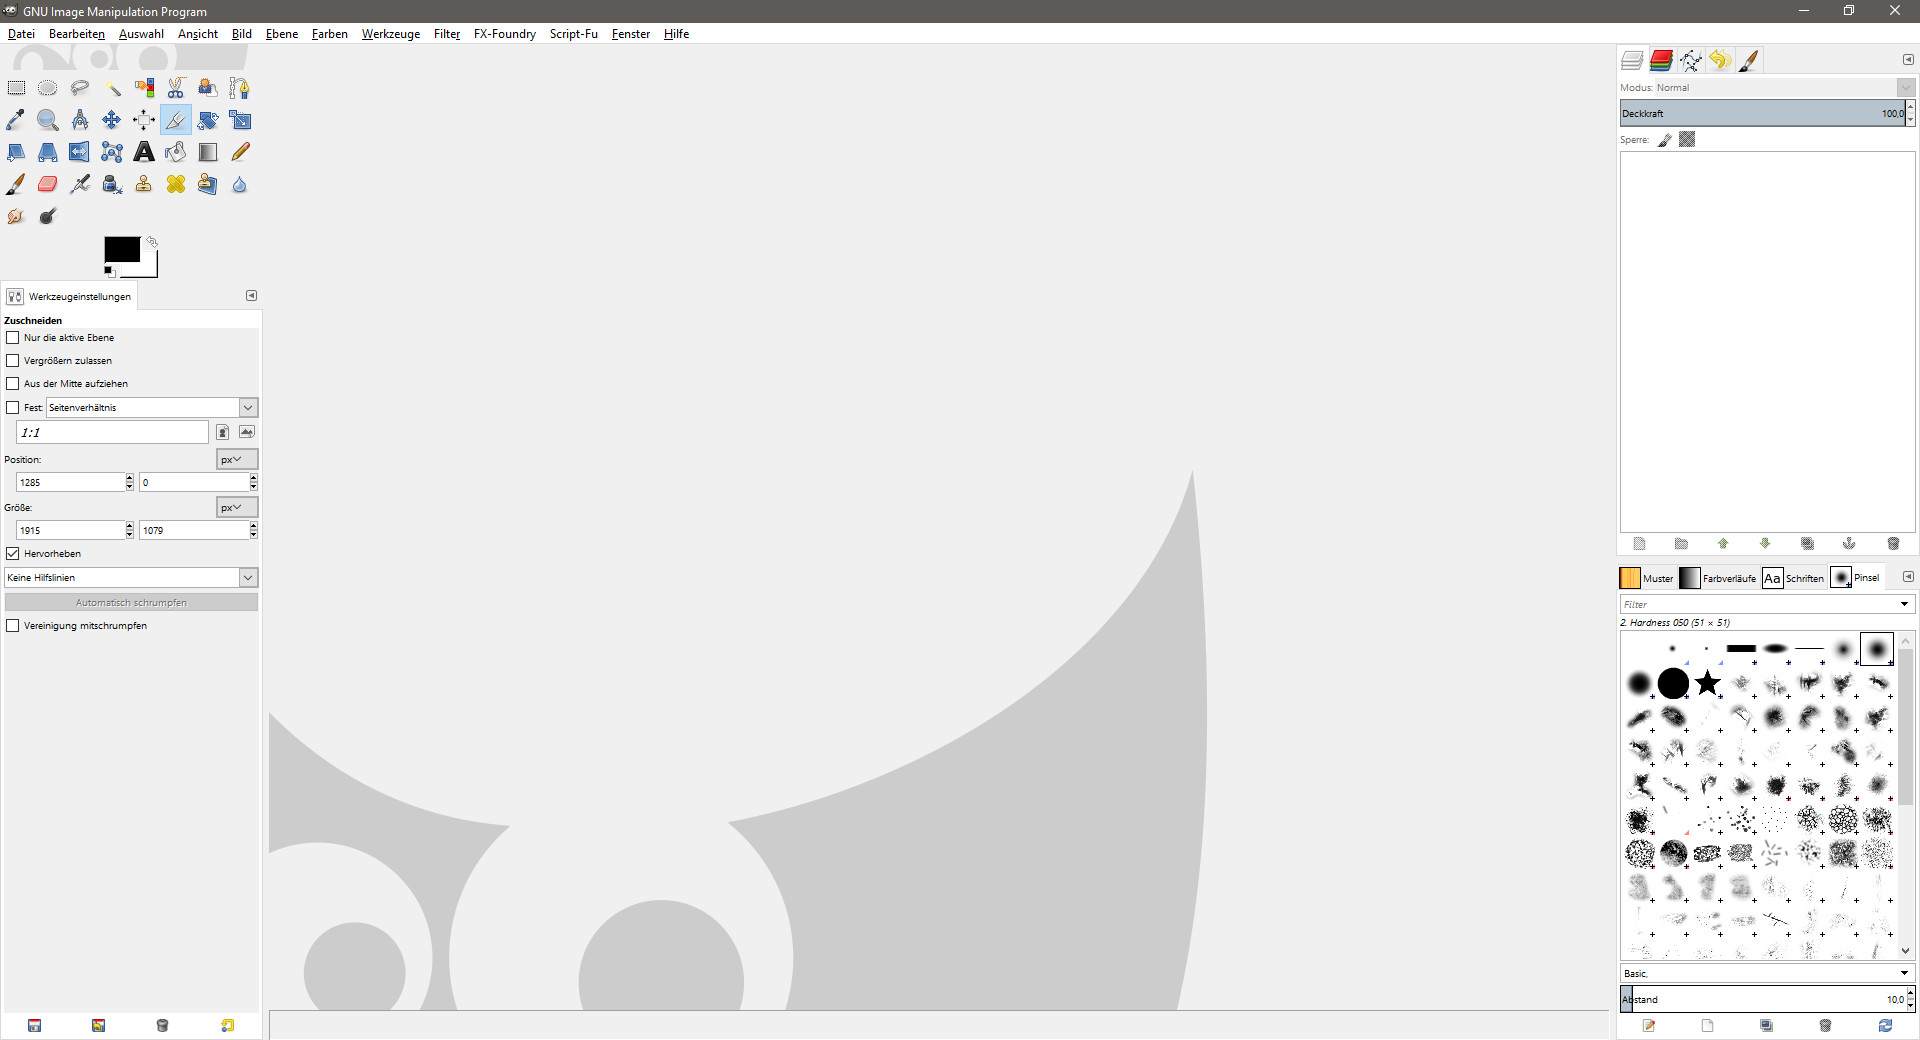Tick 'Vergrößern zulassen' checkbox
This screenshot has width=1920, height=1040.
(13, 361)
